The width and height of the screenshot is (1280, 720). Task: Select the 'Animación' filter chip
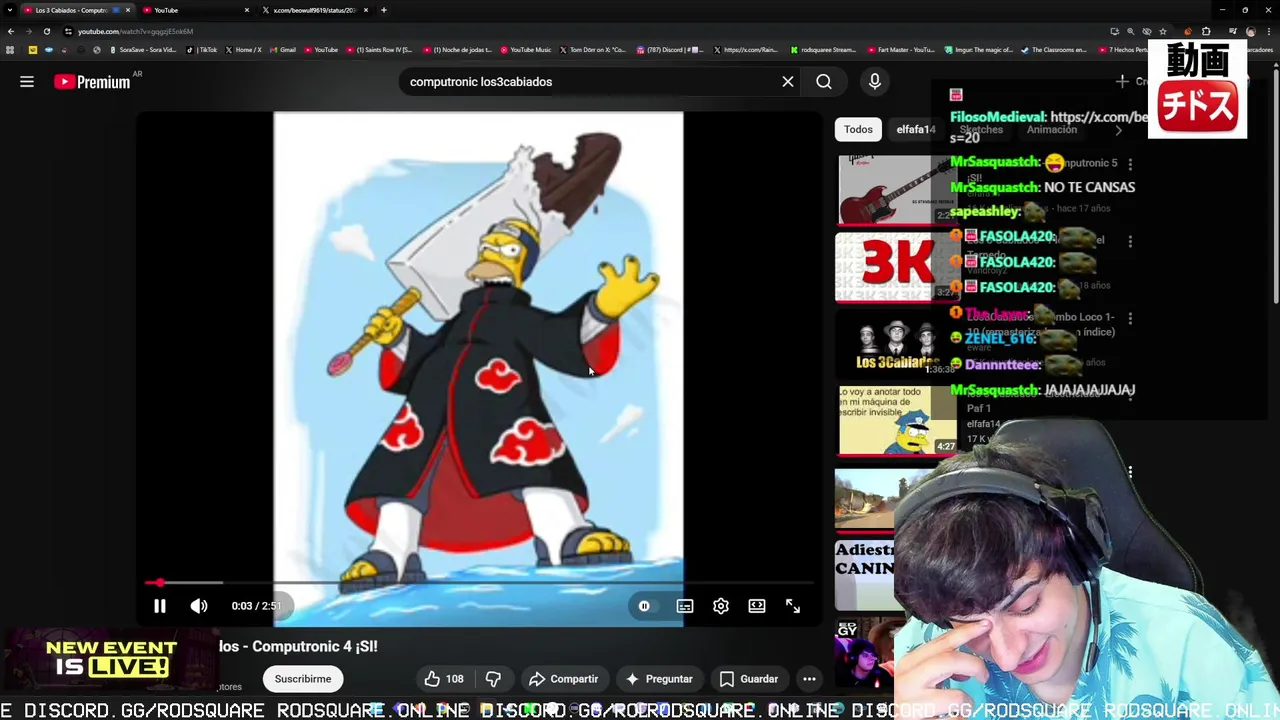(1052, 129)
